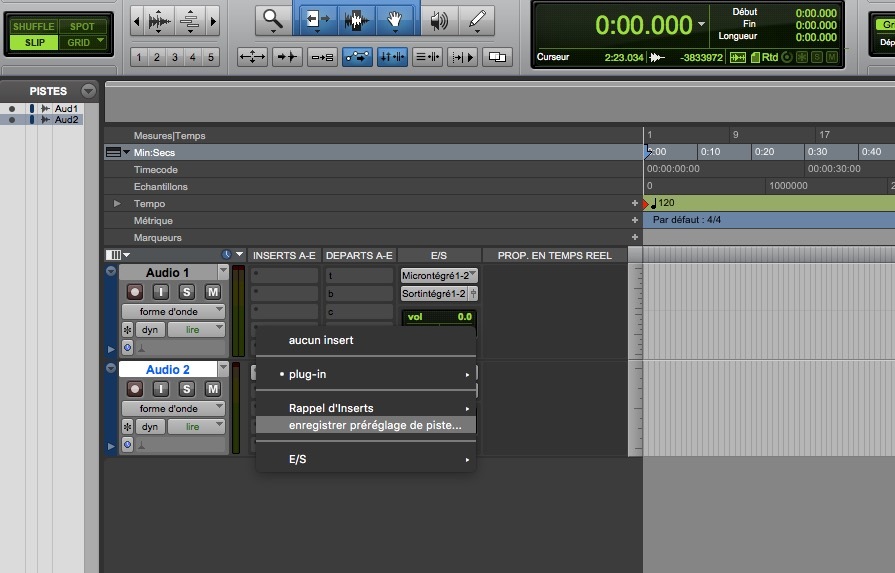This screenshot has height=573, width=895.
Task: Click the Tempo ruler plus button
Action: (635, 203)
